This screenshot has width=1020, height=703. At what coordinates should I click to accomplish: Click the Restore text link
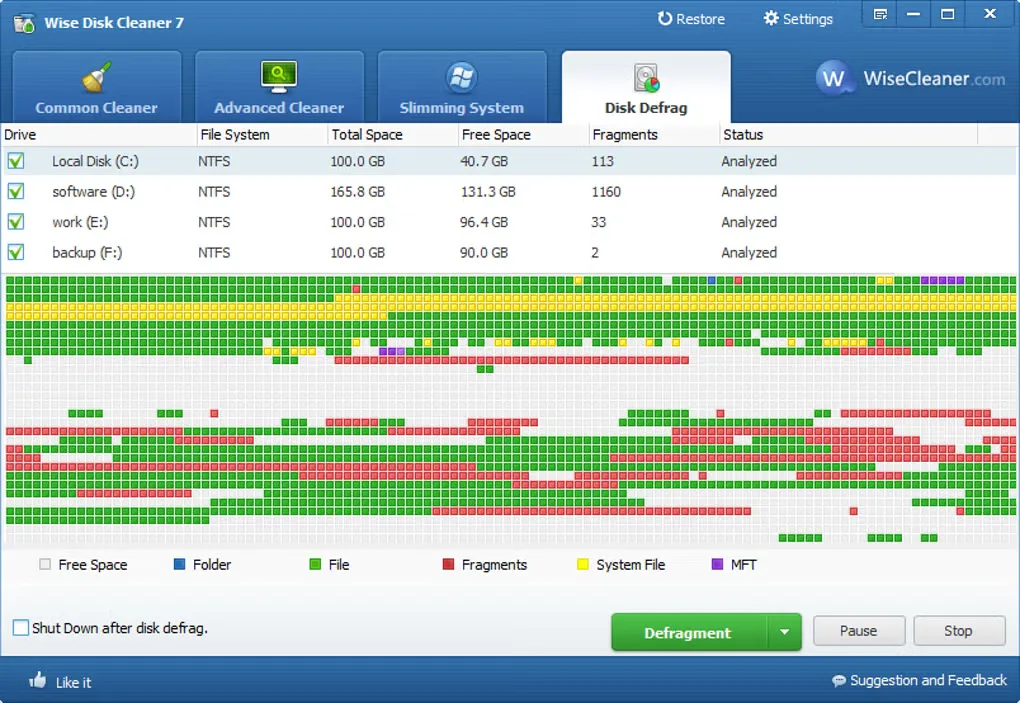(701, 20)
